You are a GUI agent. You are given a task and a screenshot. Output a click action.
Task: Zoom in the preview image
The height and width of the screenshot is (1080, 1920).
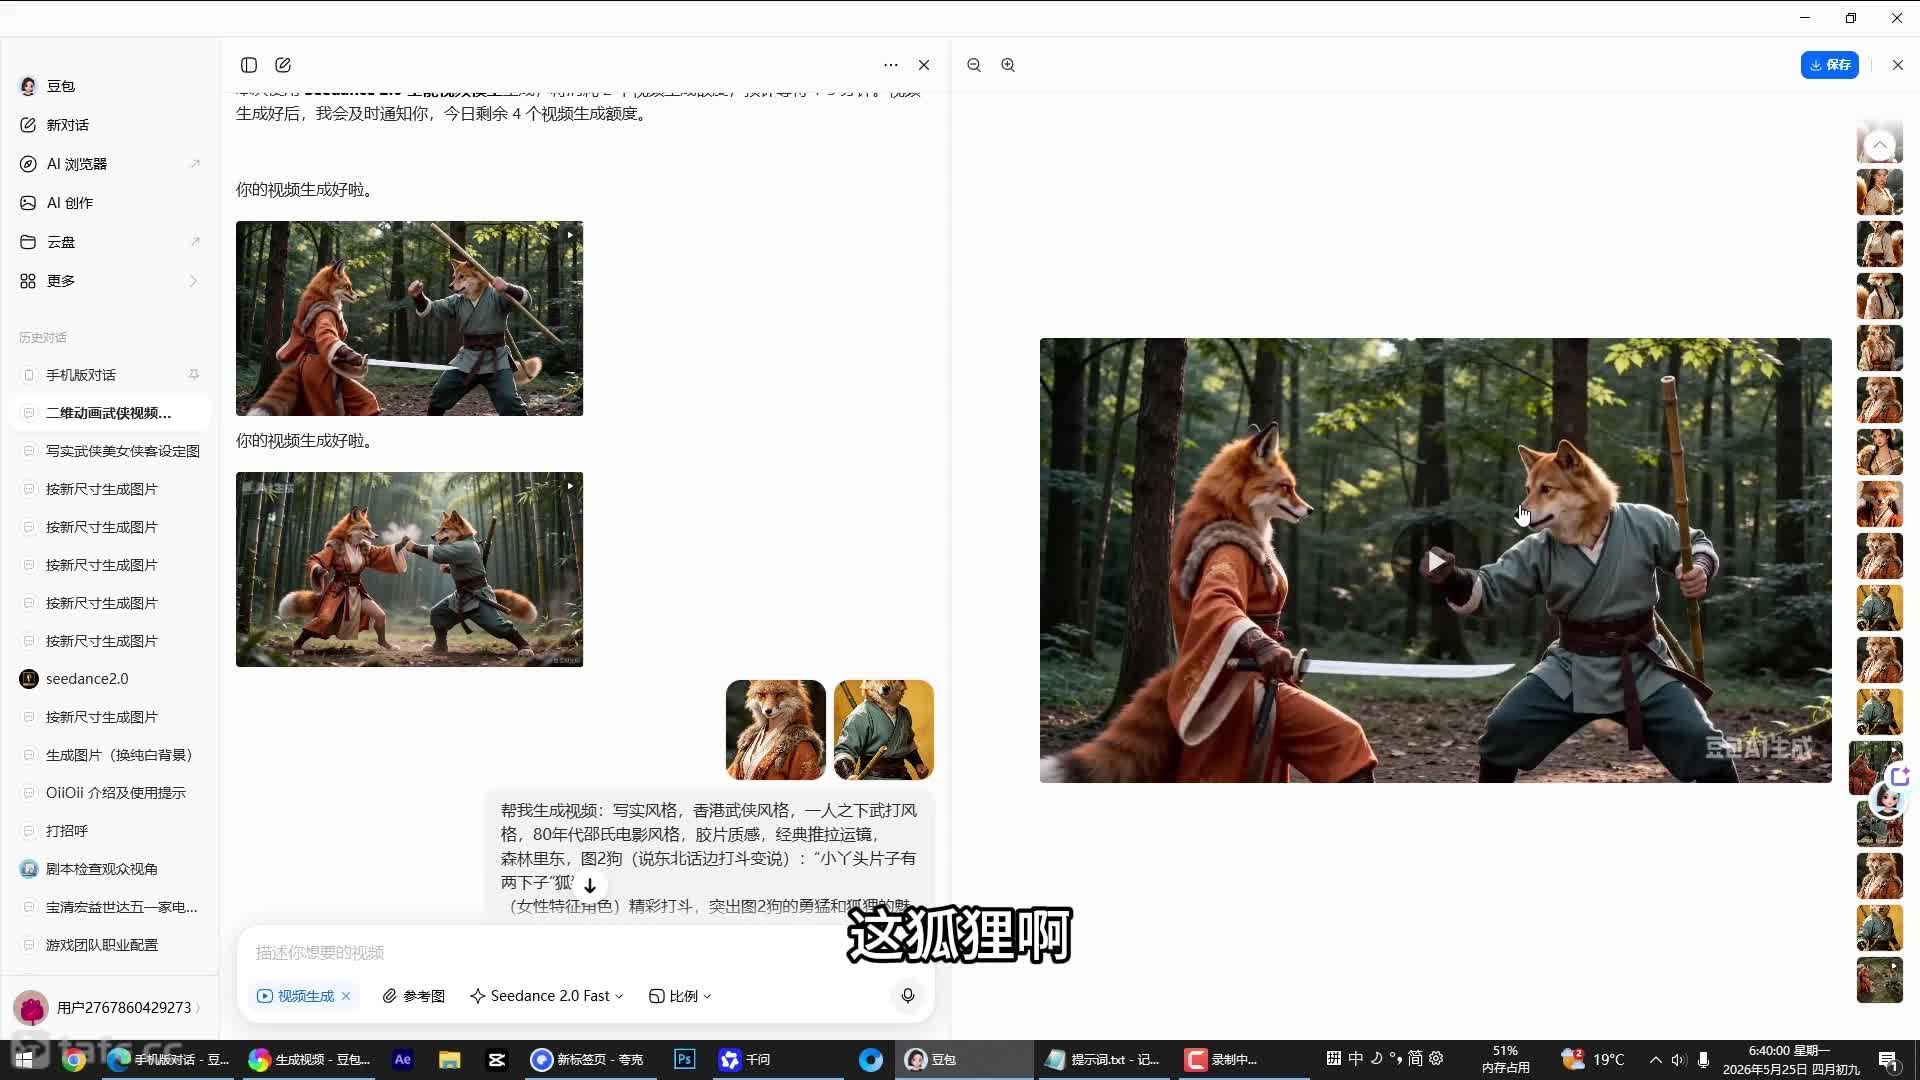[1008, 65]
